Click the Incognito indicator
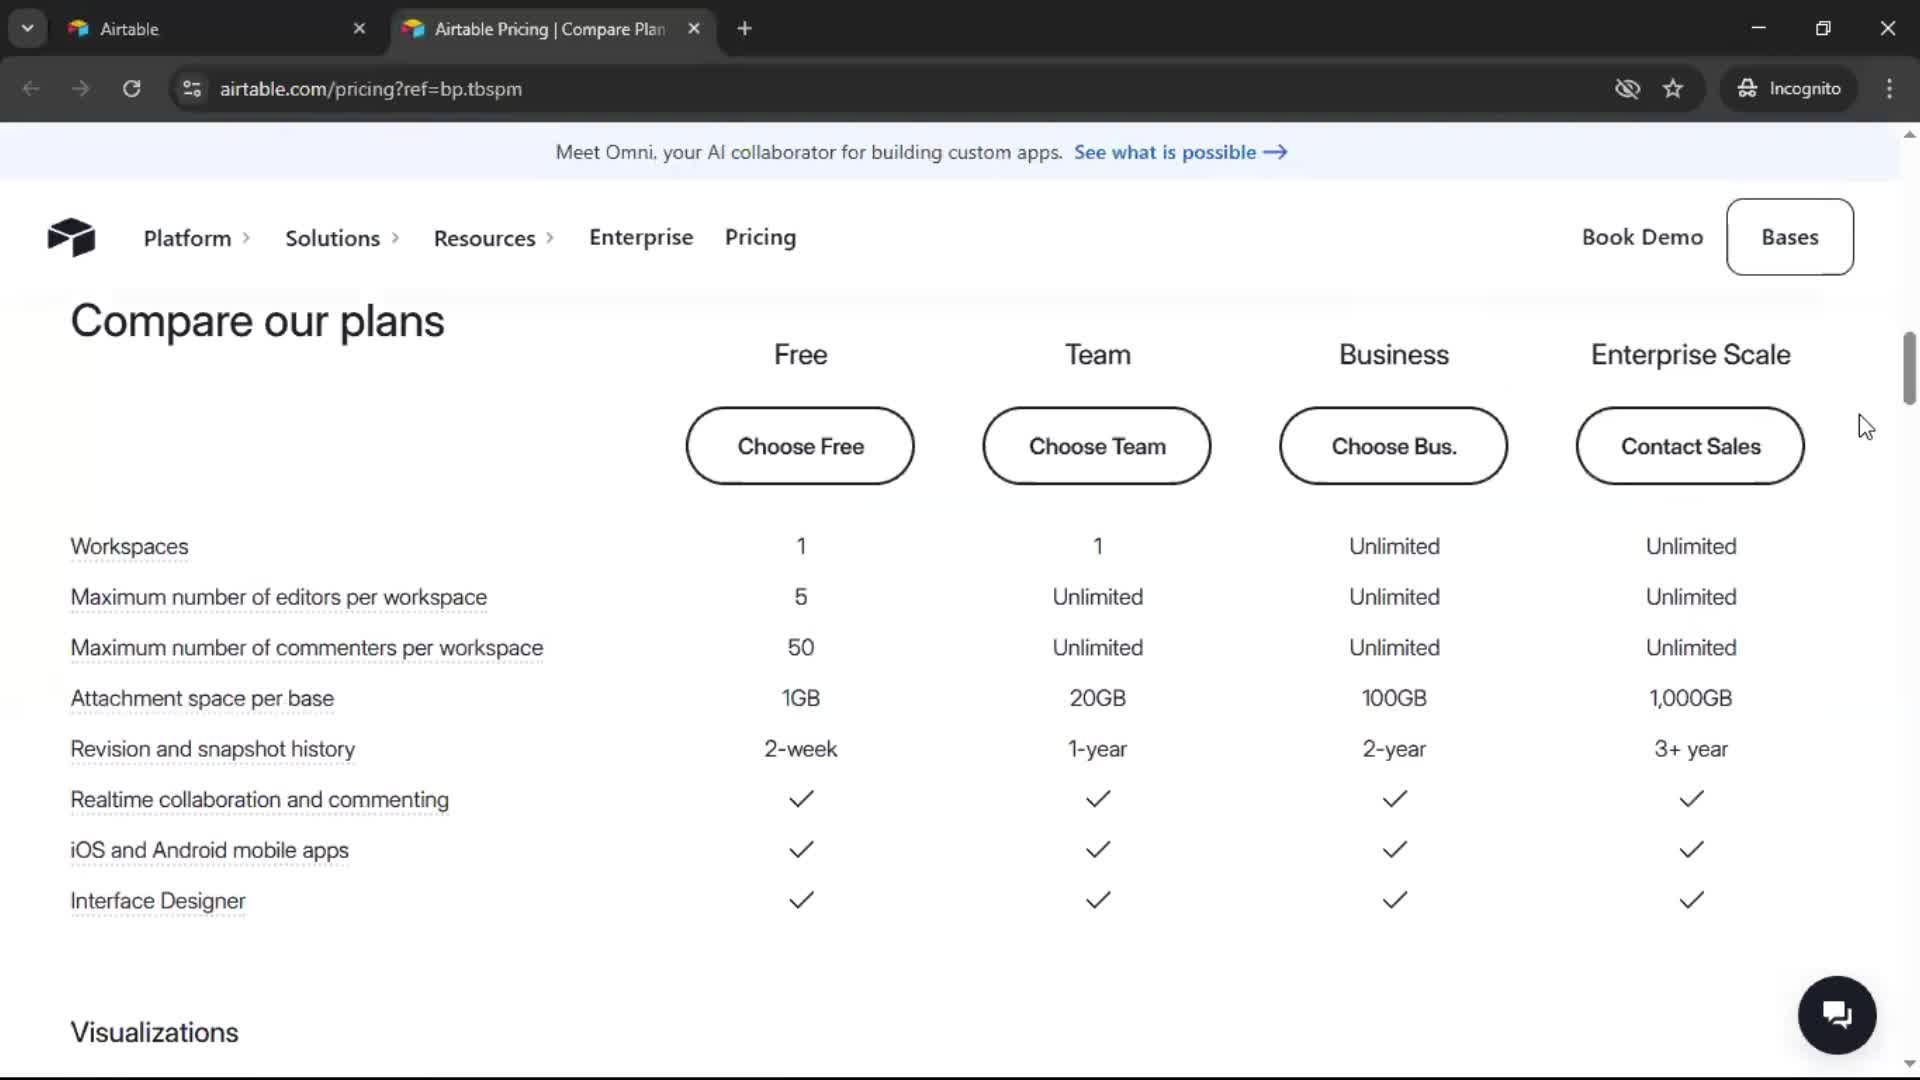This screenshot has width=1920, height=1080. click(x=1789, y=88)
